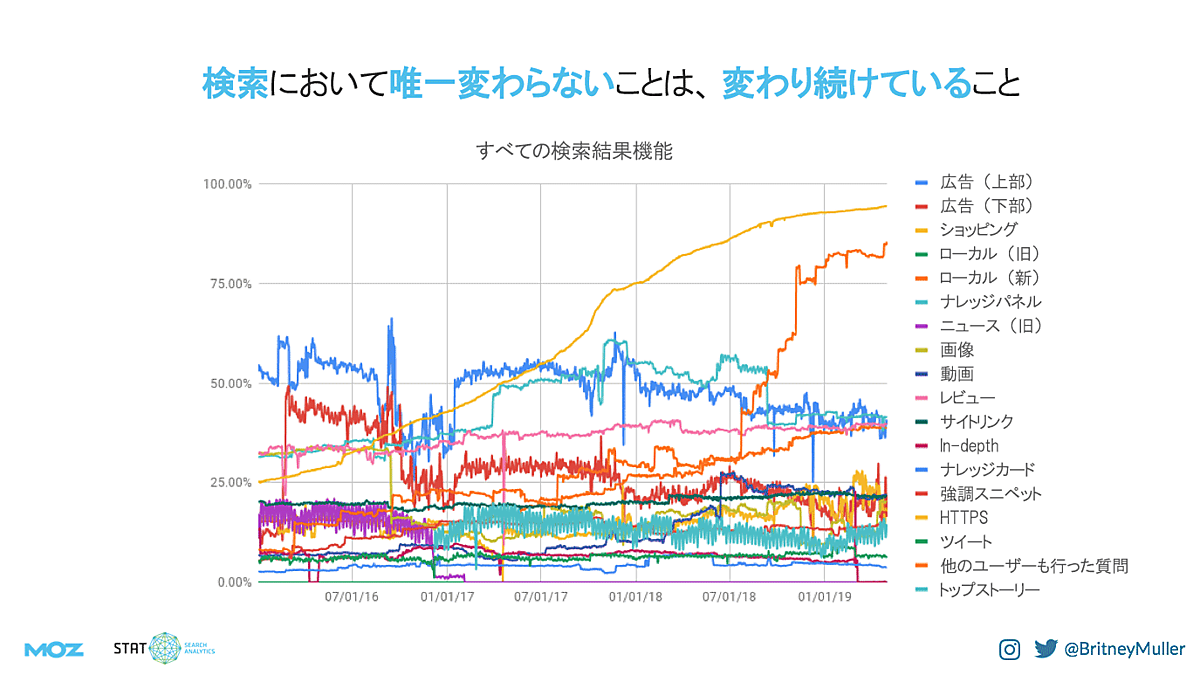Click the chart title すべての検索結果機能
1200x675 pixels.
coord(574,151)
